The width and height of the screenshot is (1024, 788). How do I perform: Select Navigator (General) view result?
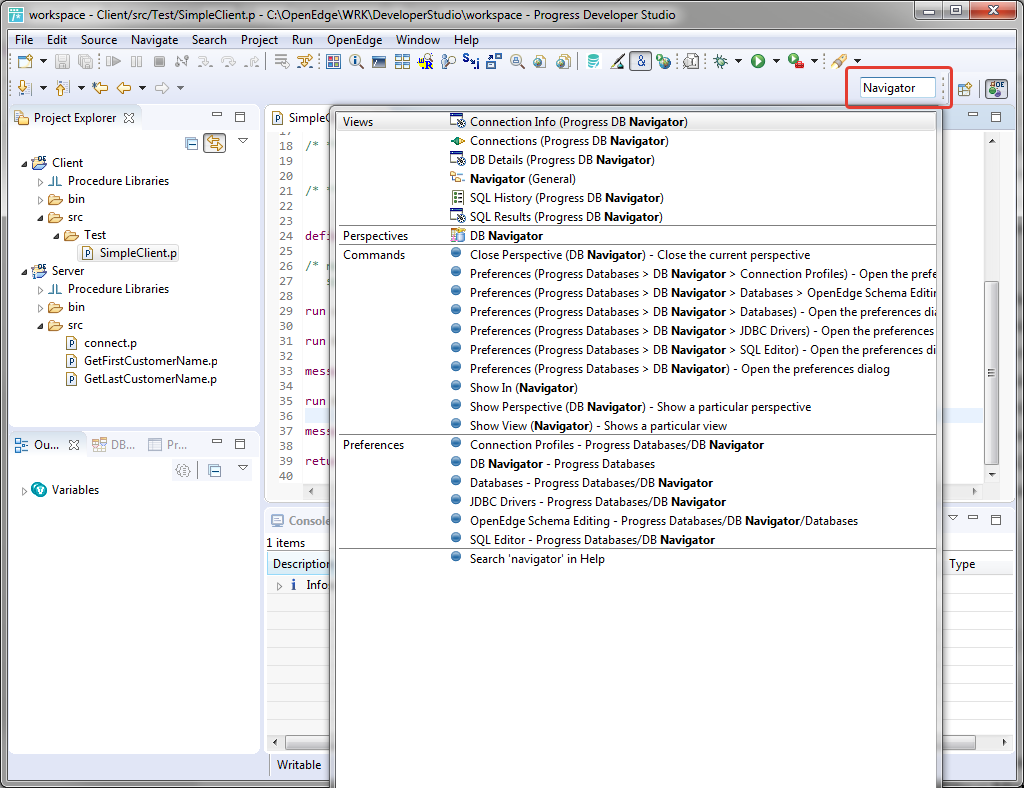[x=522, y=179]
